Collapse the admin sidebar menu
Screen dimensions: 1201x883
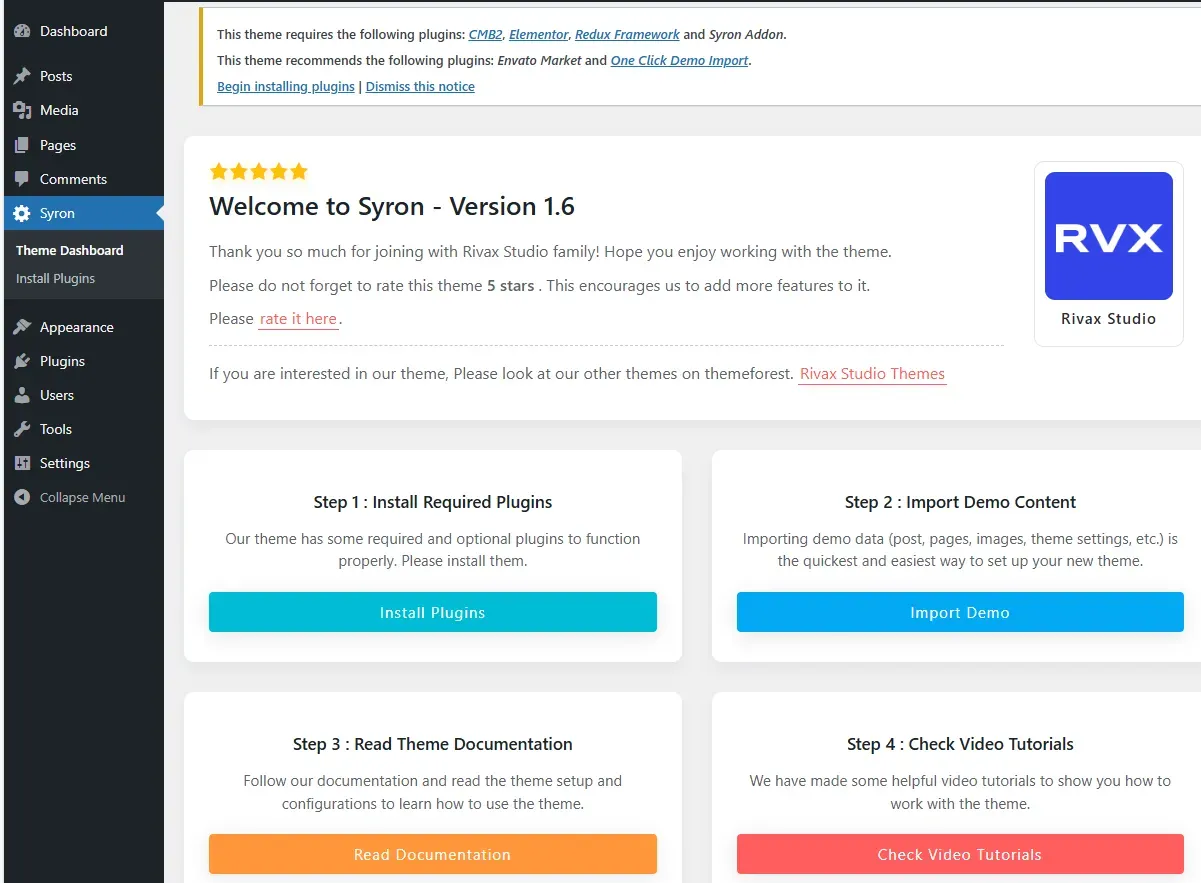pos(82,497)
